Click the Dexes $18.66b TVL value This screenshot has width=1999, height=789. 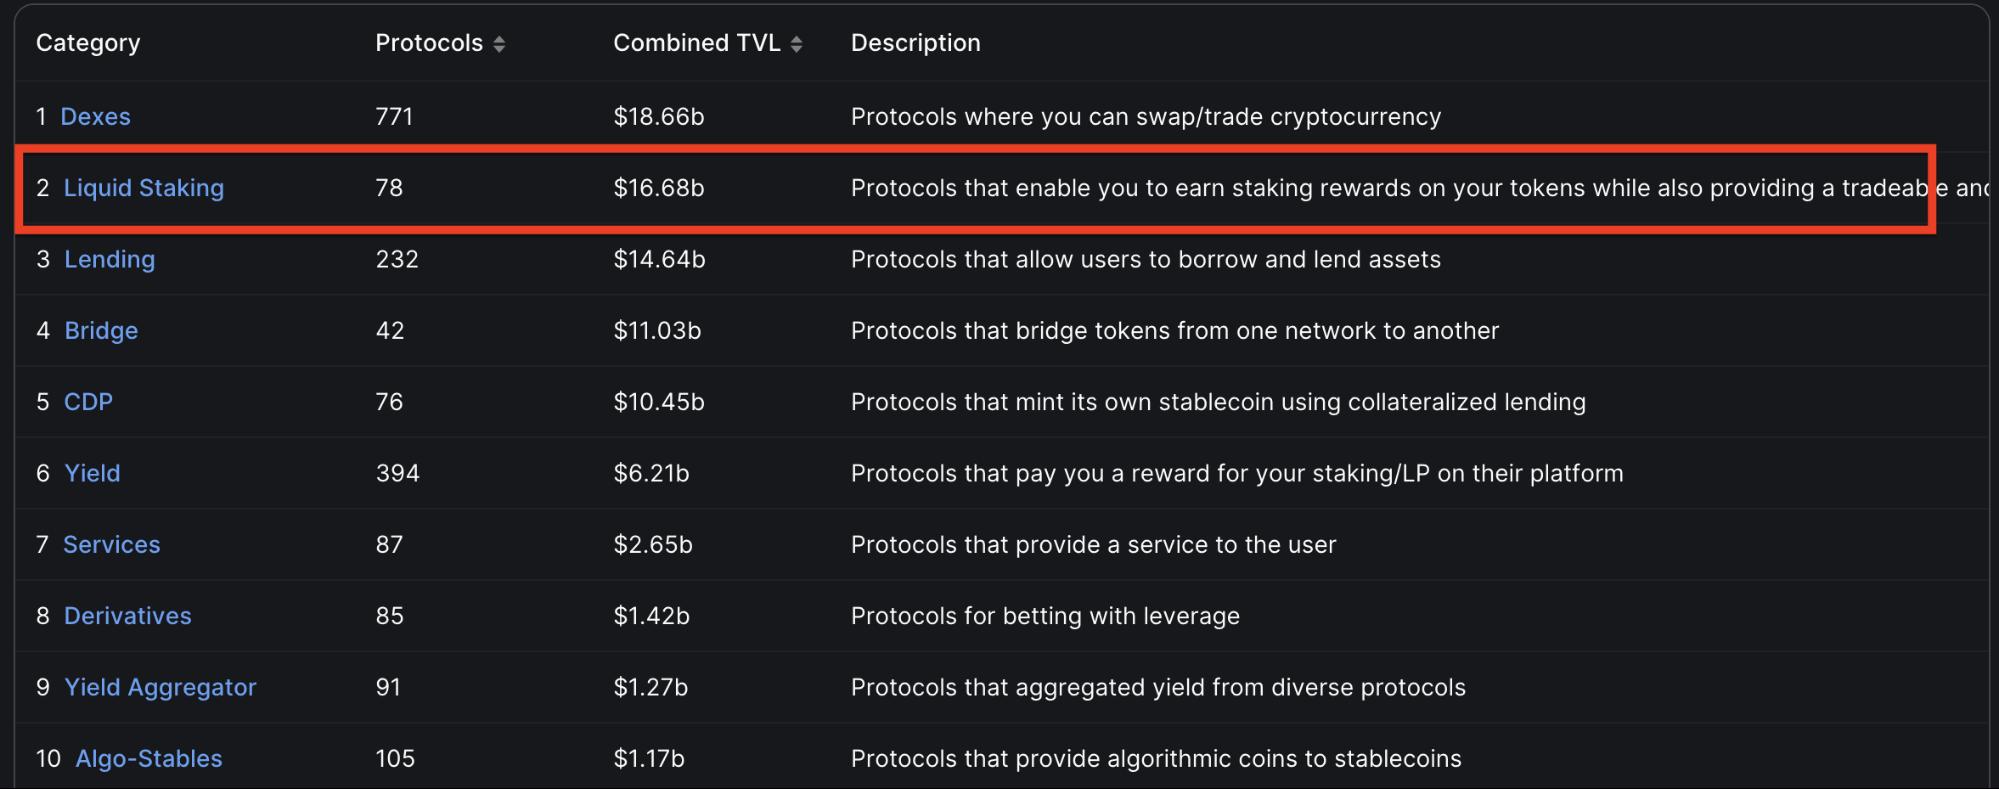(658, 117)
